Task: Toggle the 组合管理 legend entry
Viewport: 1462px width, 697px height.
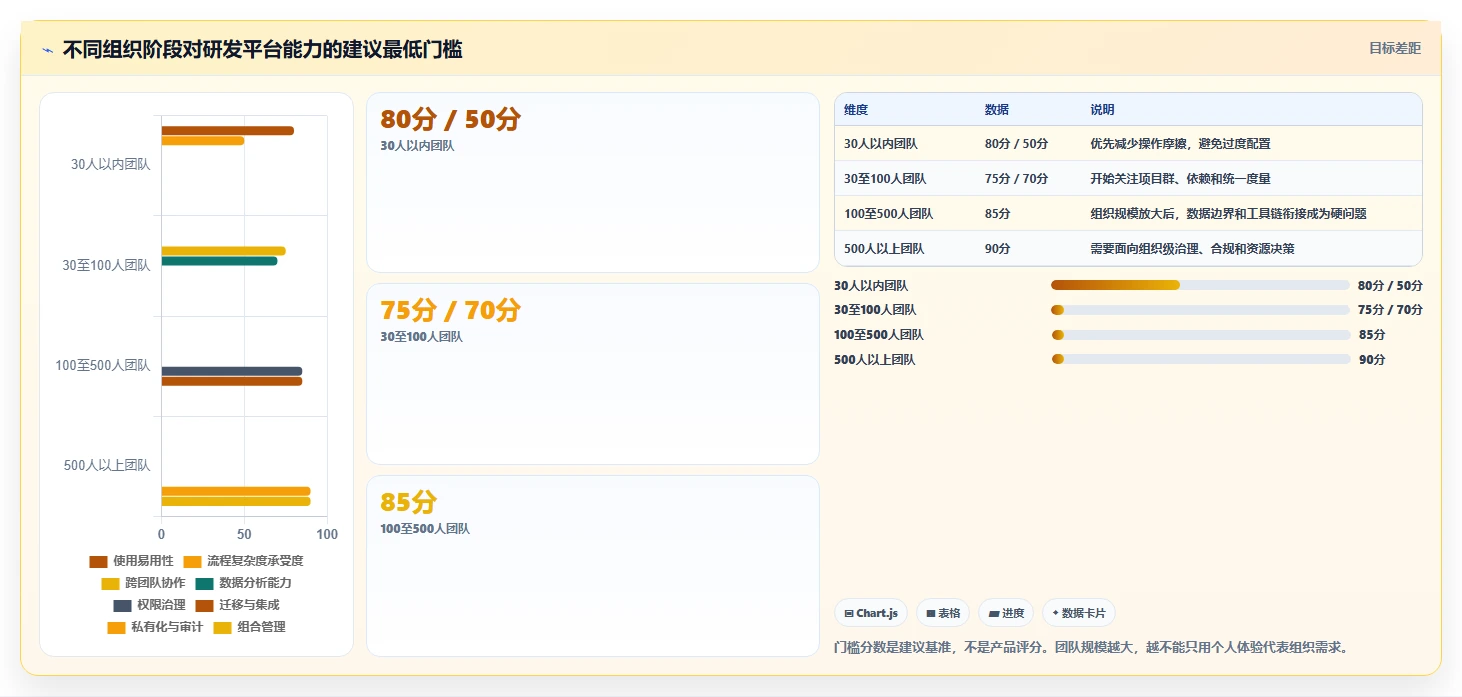Action: pyautogui.click(x=249, y=627)
